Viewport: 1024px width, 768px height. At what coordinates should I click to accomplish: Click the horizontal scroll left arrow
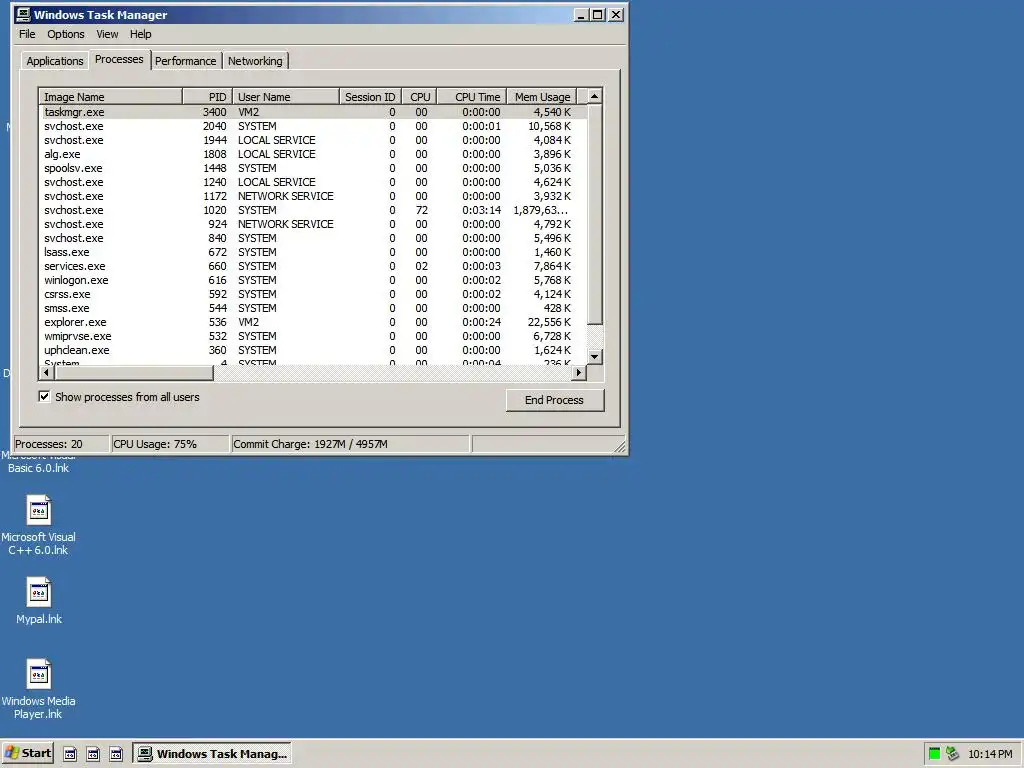(46, 372)
